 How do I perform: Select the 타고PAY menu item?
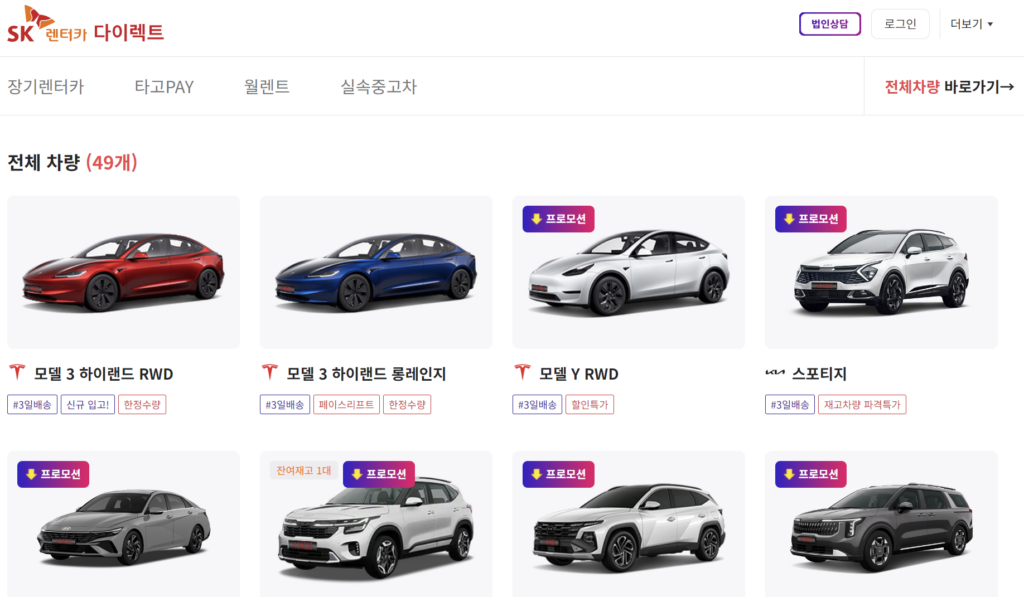[x=163, y=87]
